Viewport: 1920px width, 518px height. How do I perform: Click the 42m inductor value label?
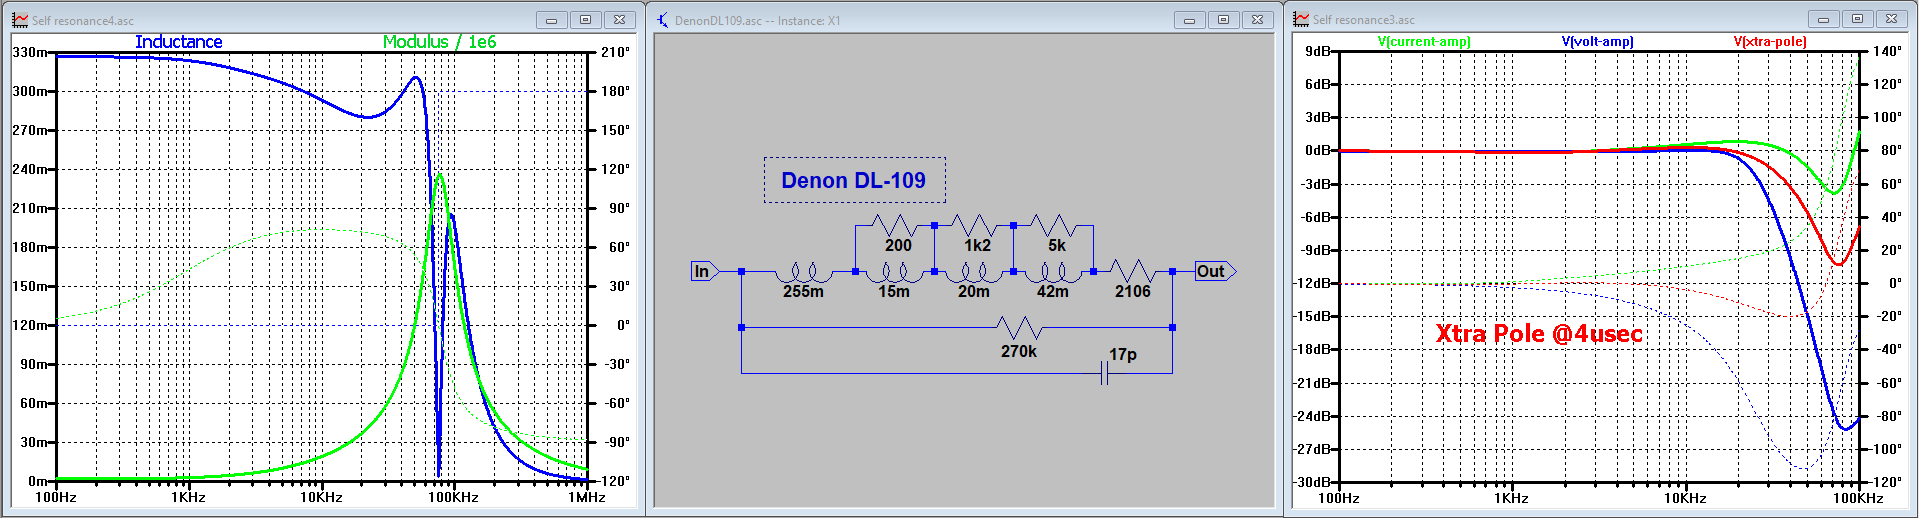(1052, 291)
